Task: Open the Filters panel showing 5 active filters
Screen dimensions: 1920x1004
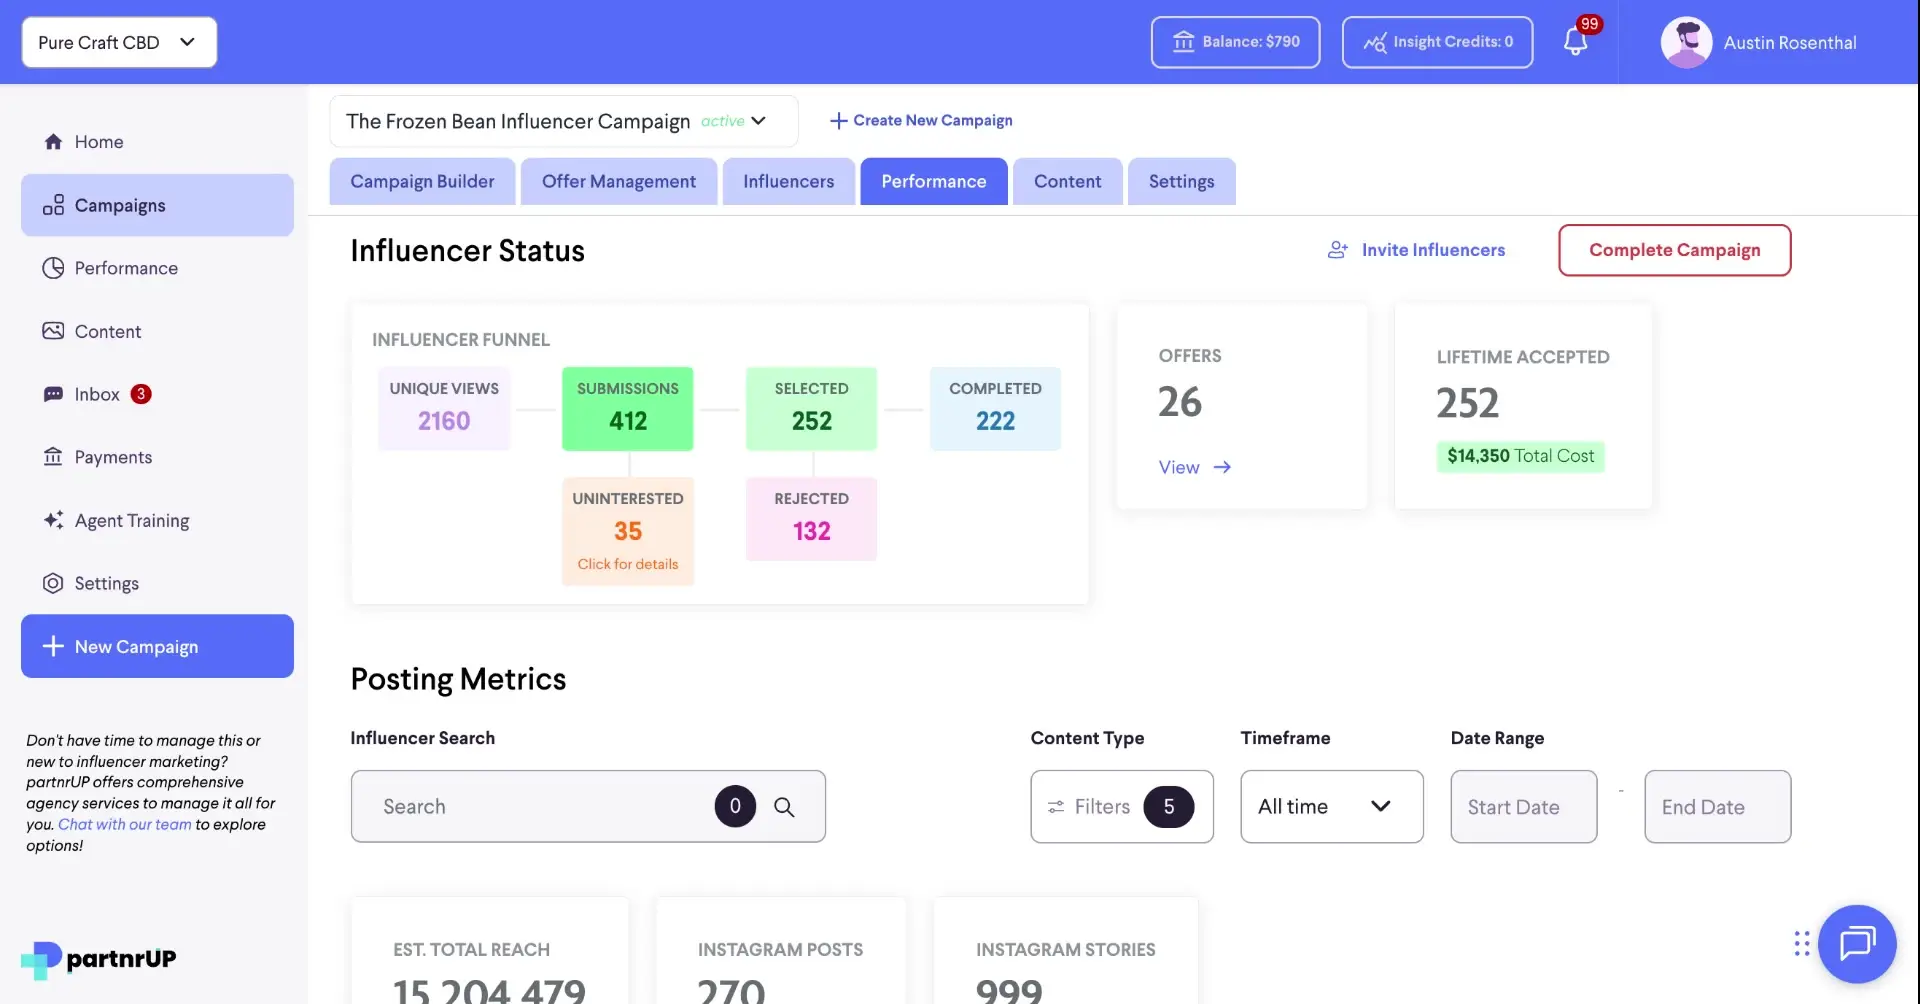Action: coord(1120,806)
